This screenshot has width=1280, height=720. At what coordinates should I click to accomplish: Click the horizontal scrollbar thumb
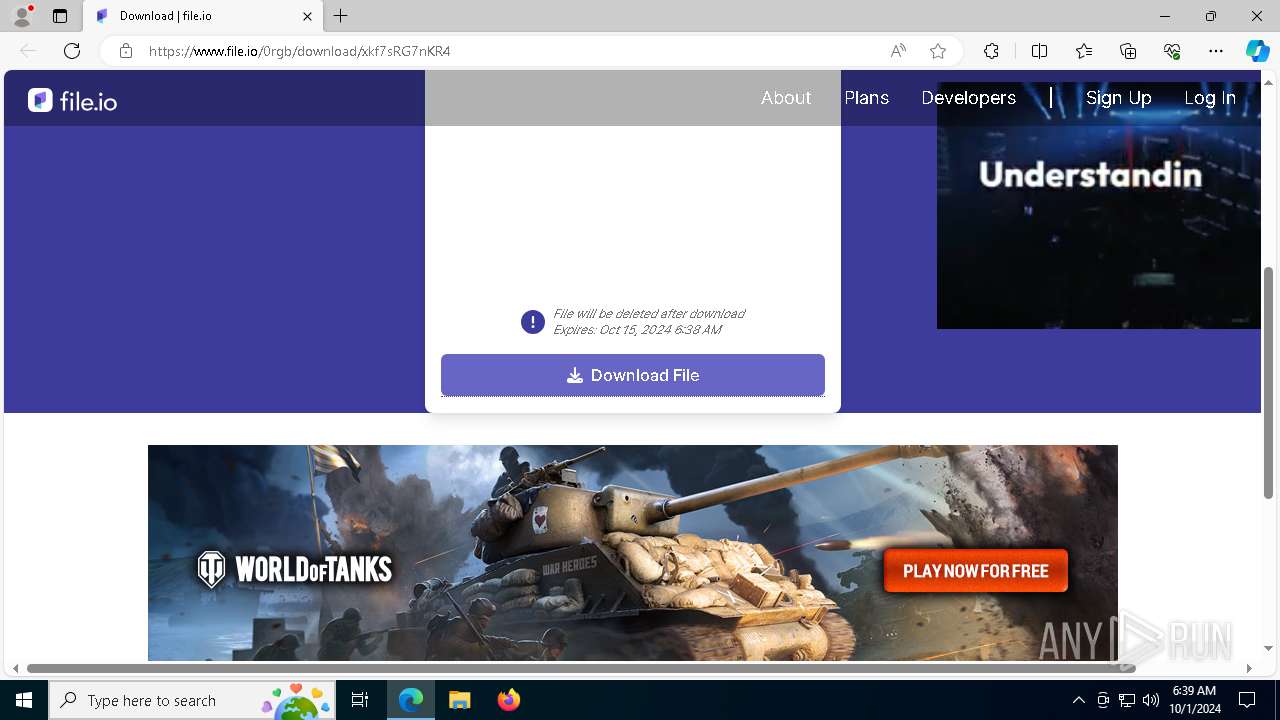click(581, 668)
